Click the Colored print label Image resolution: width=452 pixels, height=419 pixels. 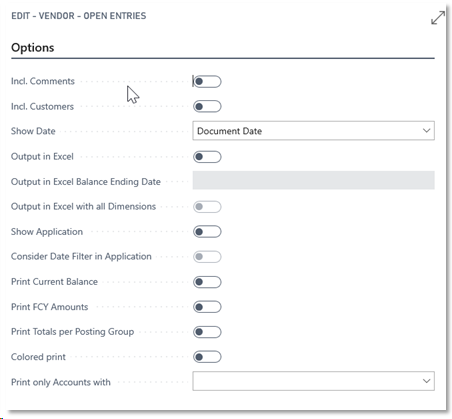point(38,357)
